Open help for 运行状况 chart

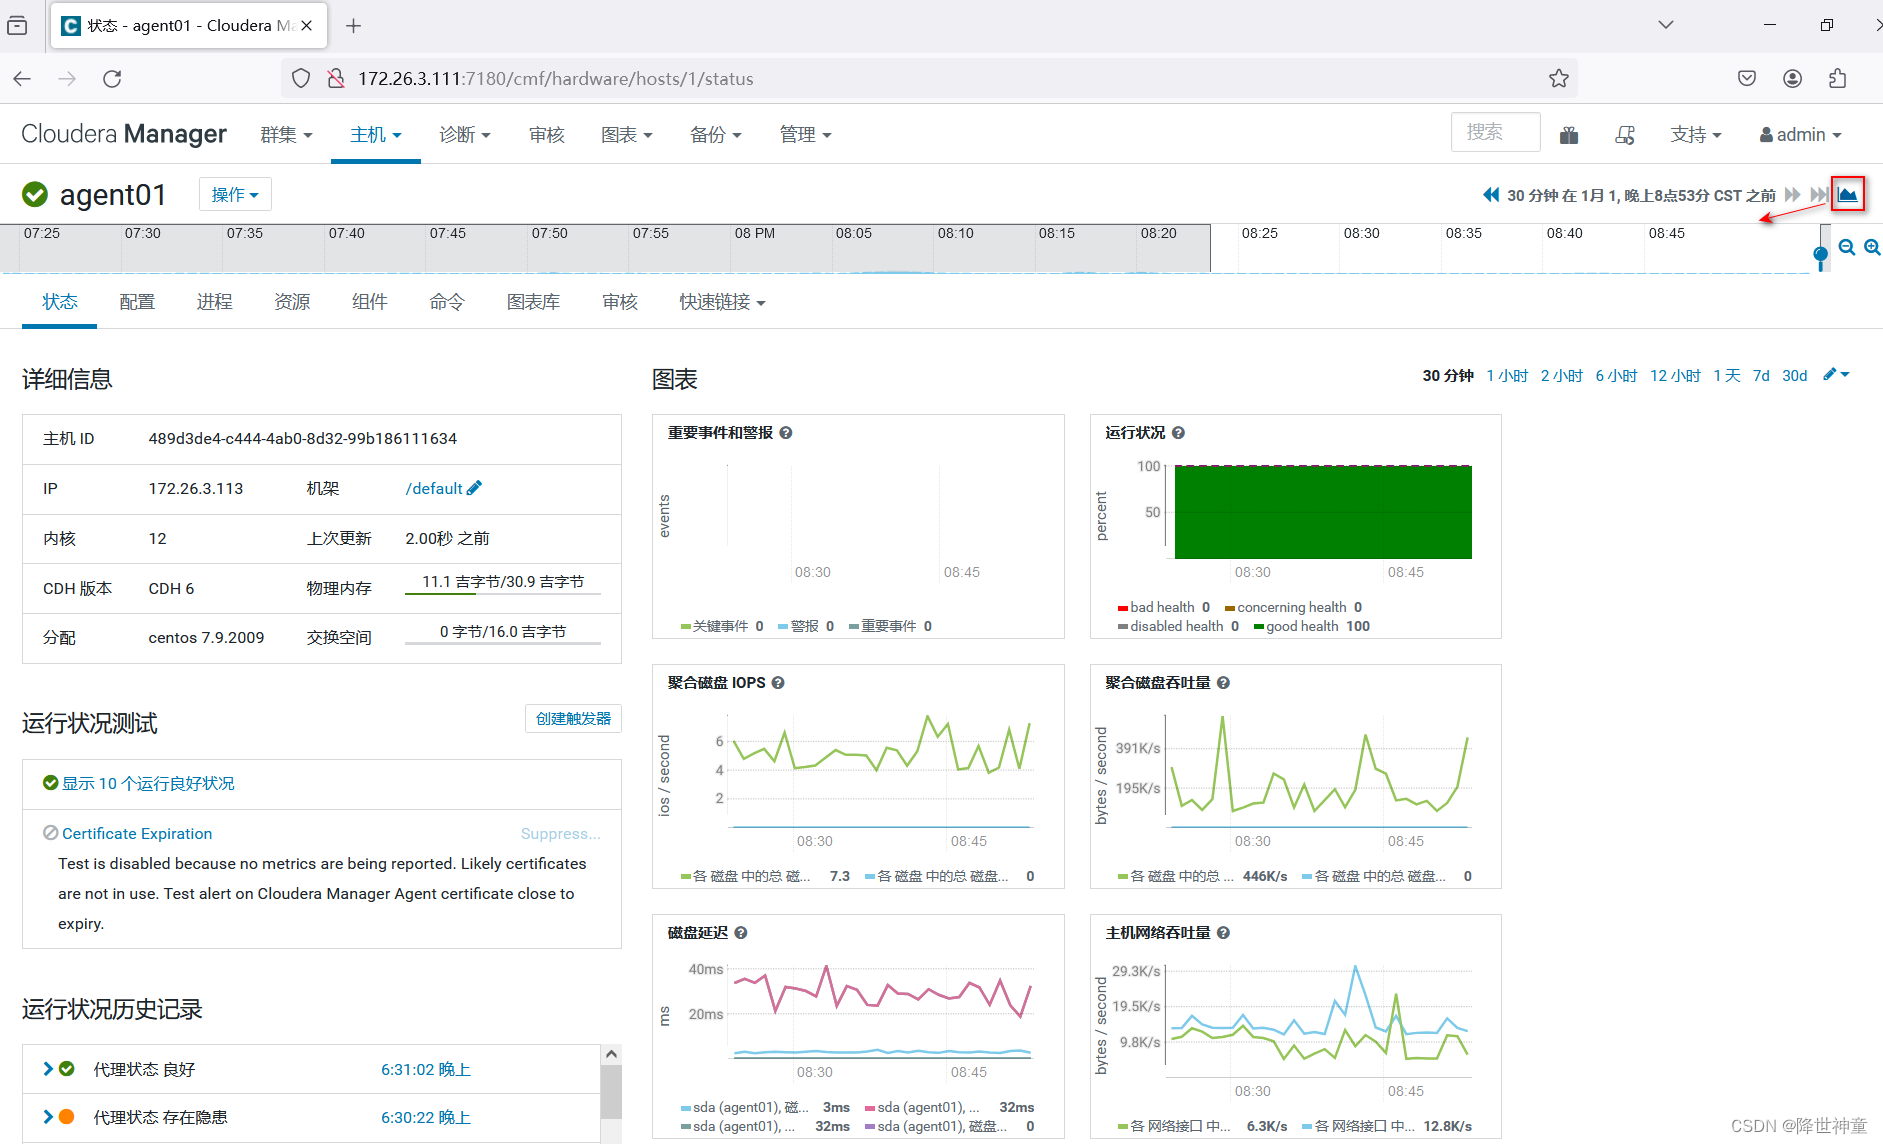tap(1178, 433)
